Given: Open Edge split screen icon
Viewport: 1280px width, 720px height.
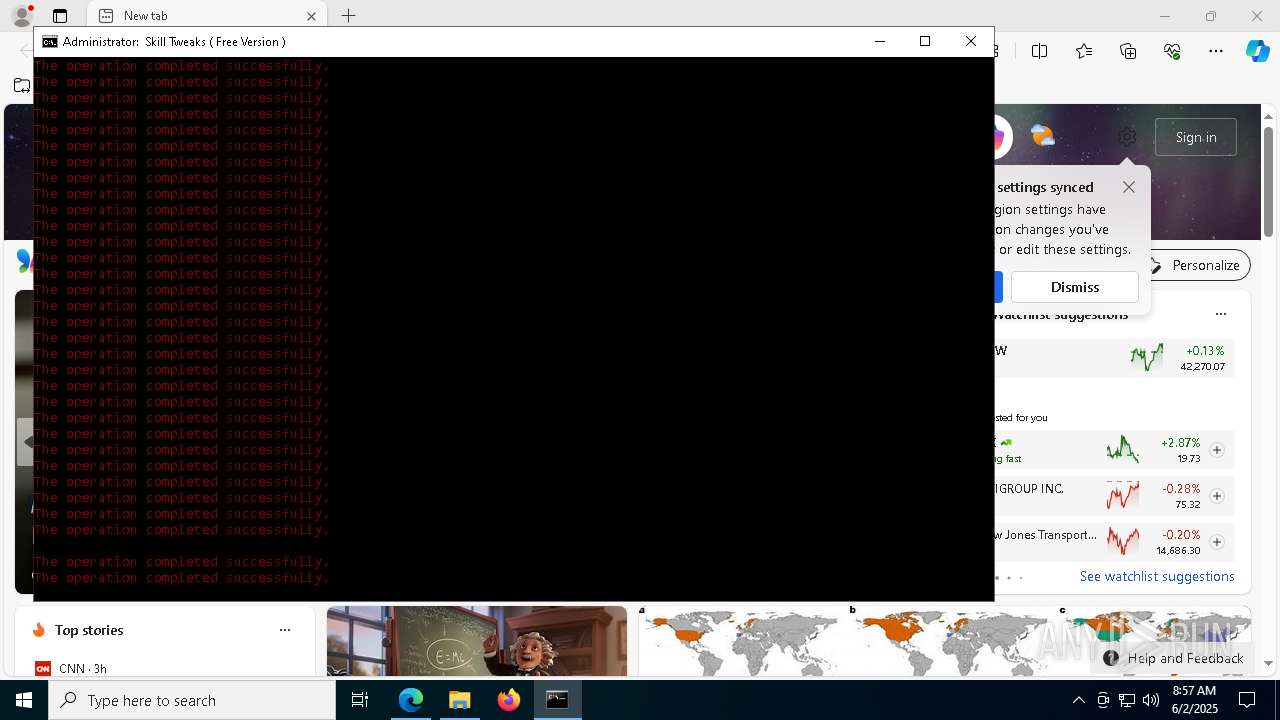Looking at the screenshot, I should pos(1040,51).
